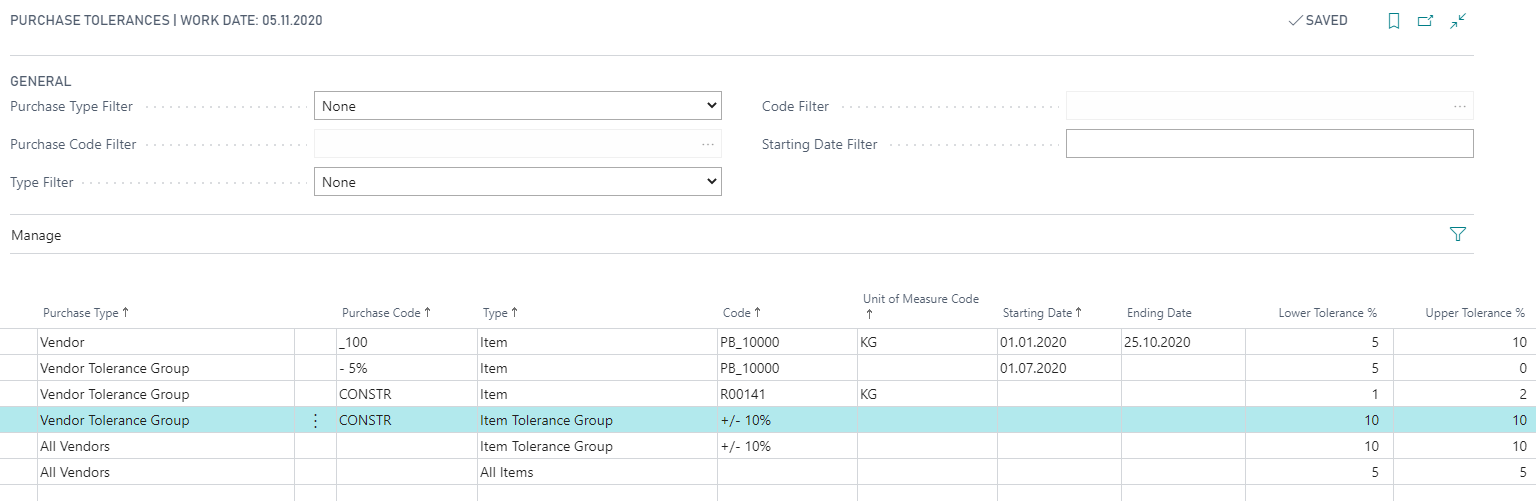This screenshot has height=501, width=1536.
Task: Click All Vendors cell in +/- 10% row
Action: (x=166, y=446)
